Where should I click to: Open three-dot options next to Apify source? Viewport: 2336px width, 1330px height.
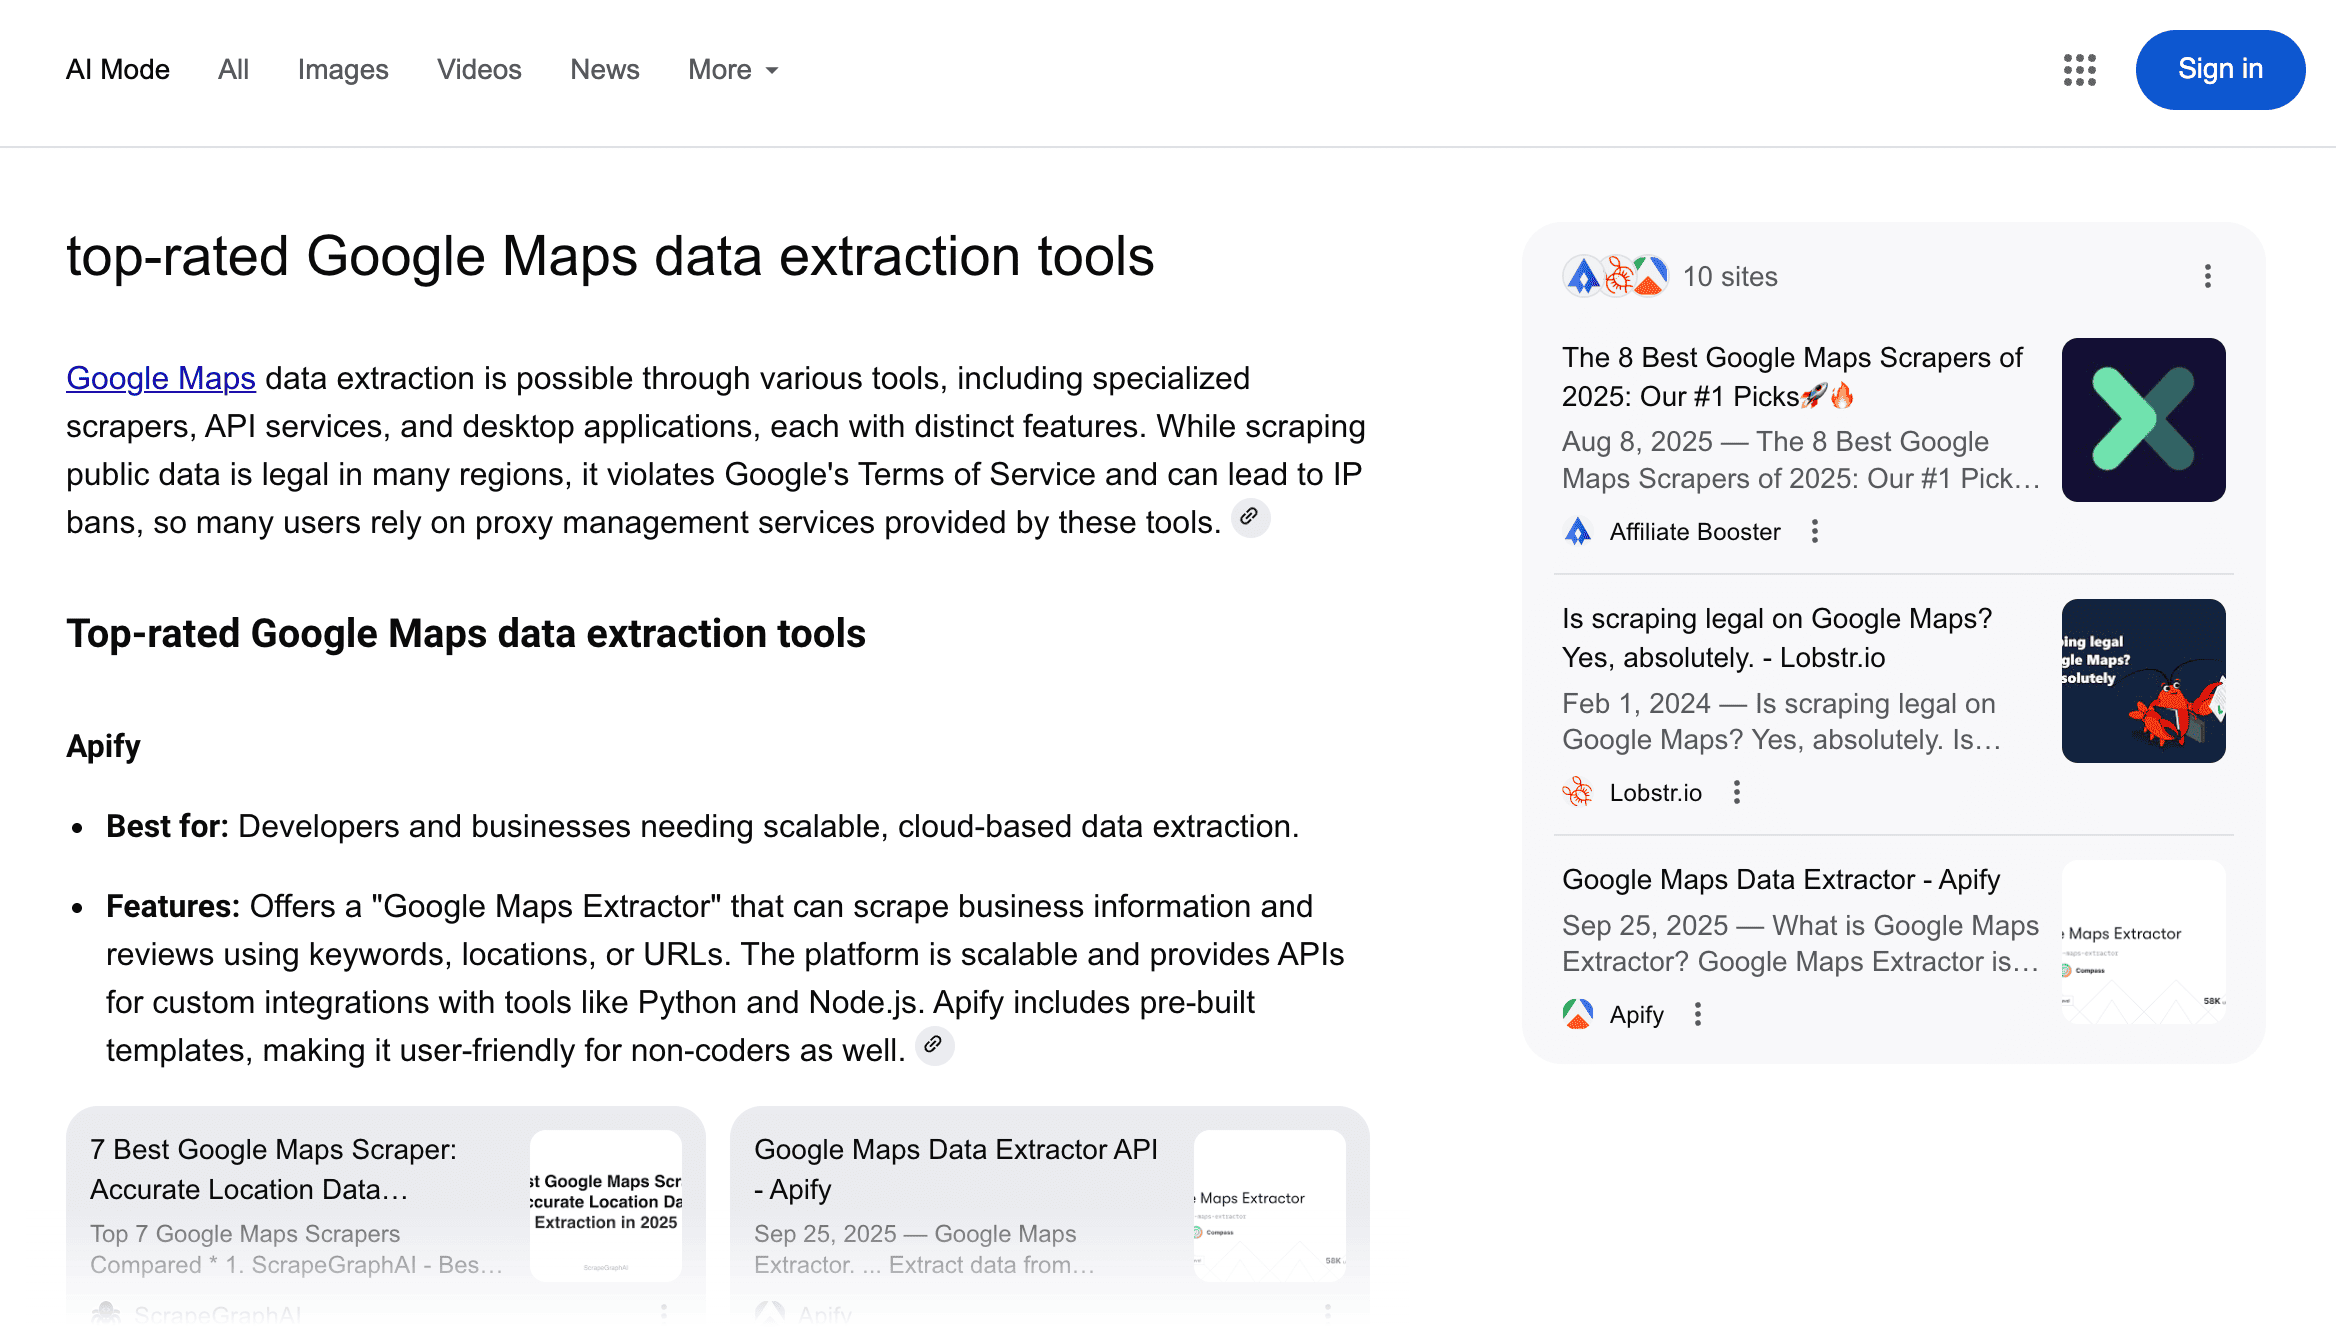pos(1698,1015)
